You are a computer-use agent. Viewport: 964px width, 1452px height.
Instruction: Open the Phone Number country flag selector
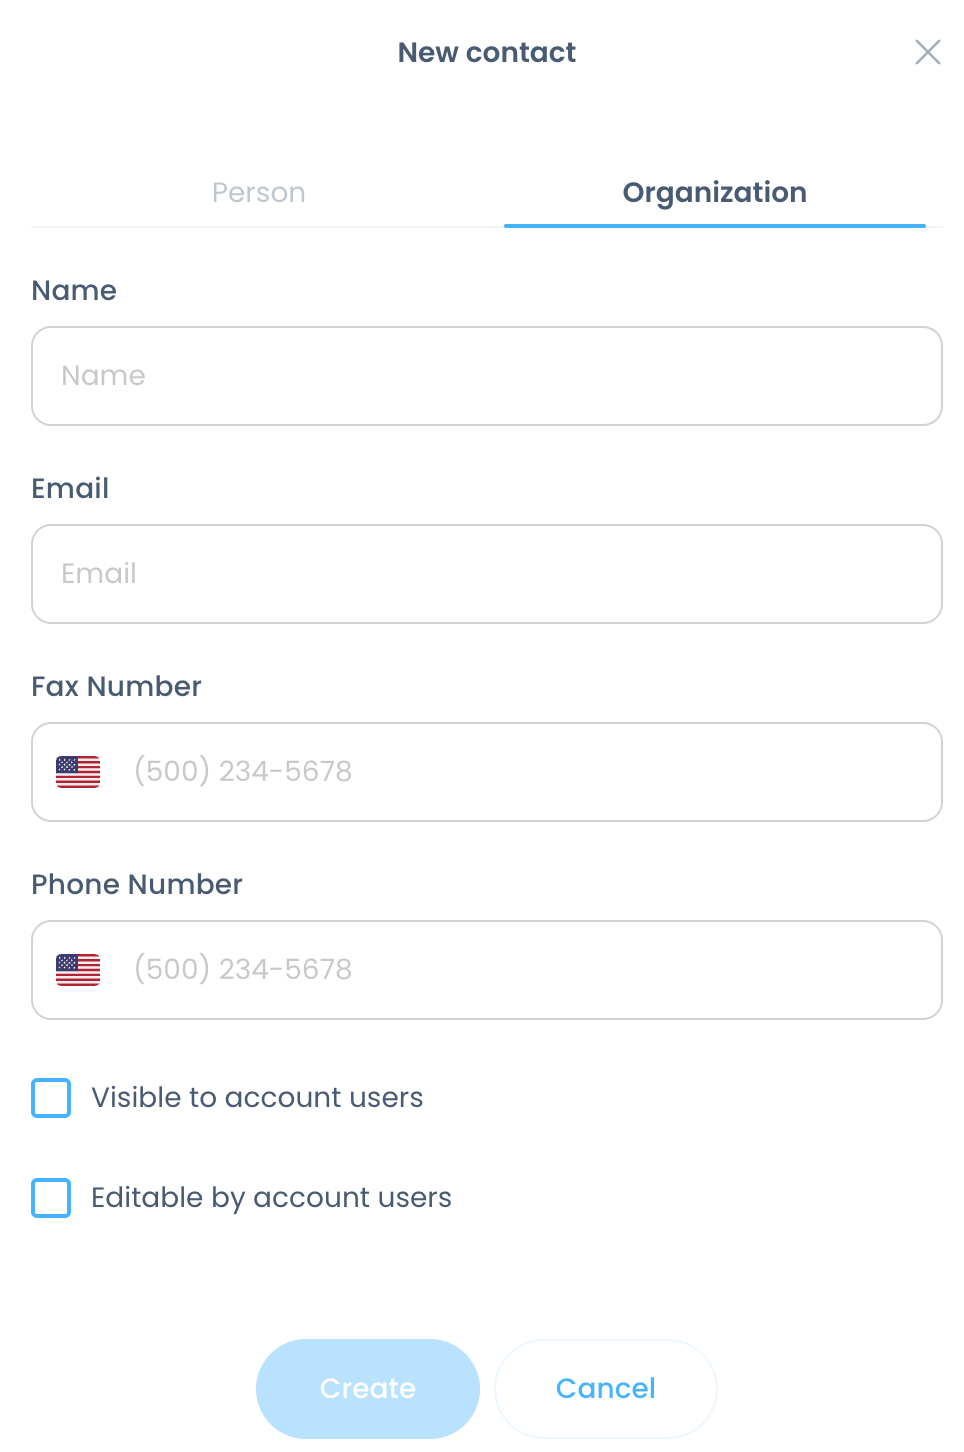click(x=78, y=970)
